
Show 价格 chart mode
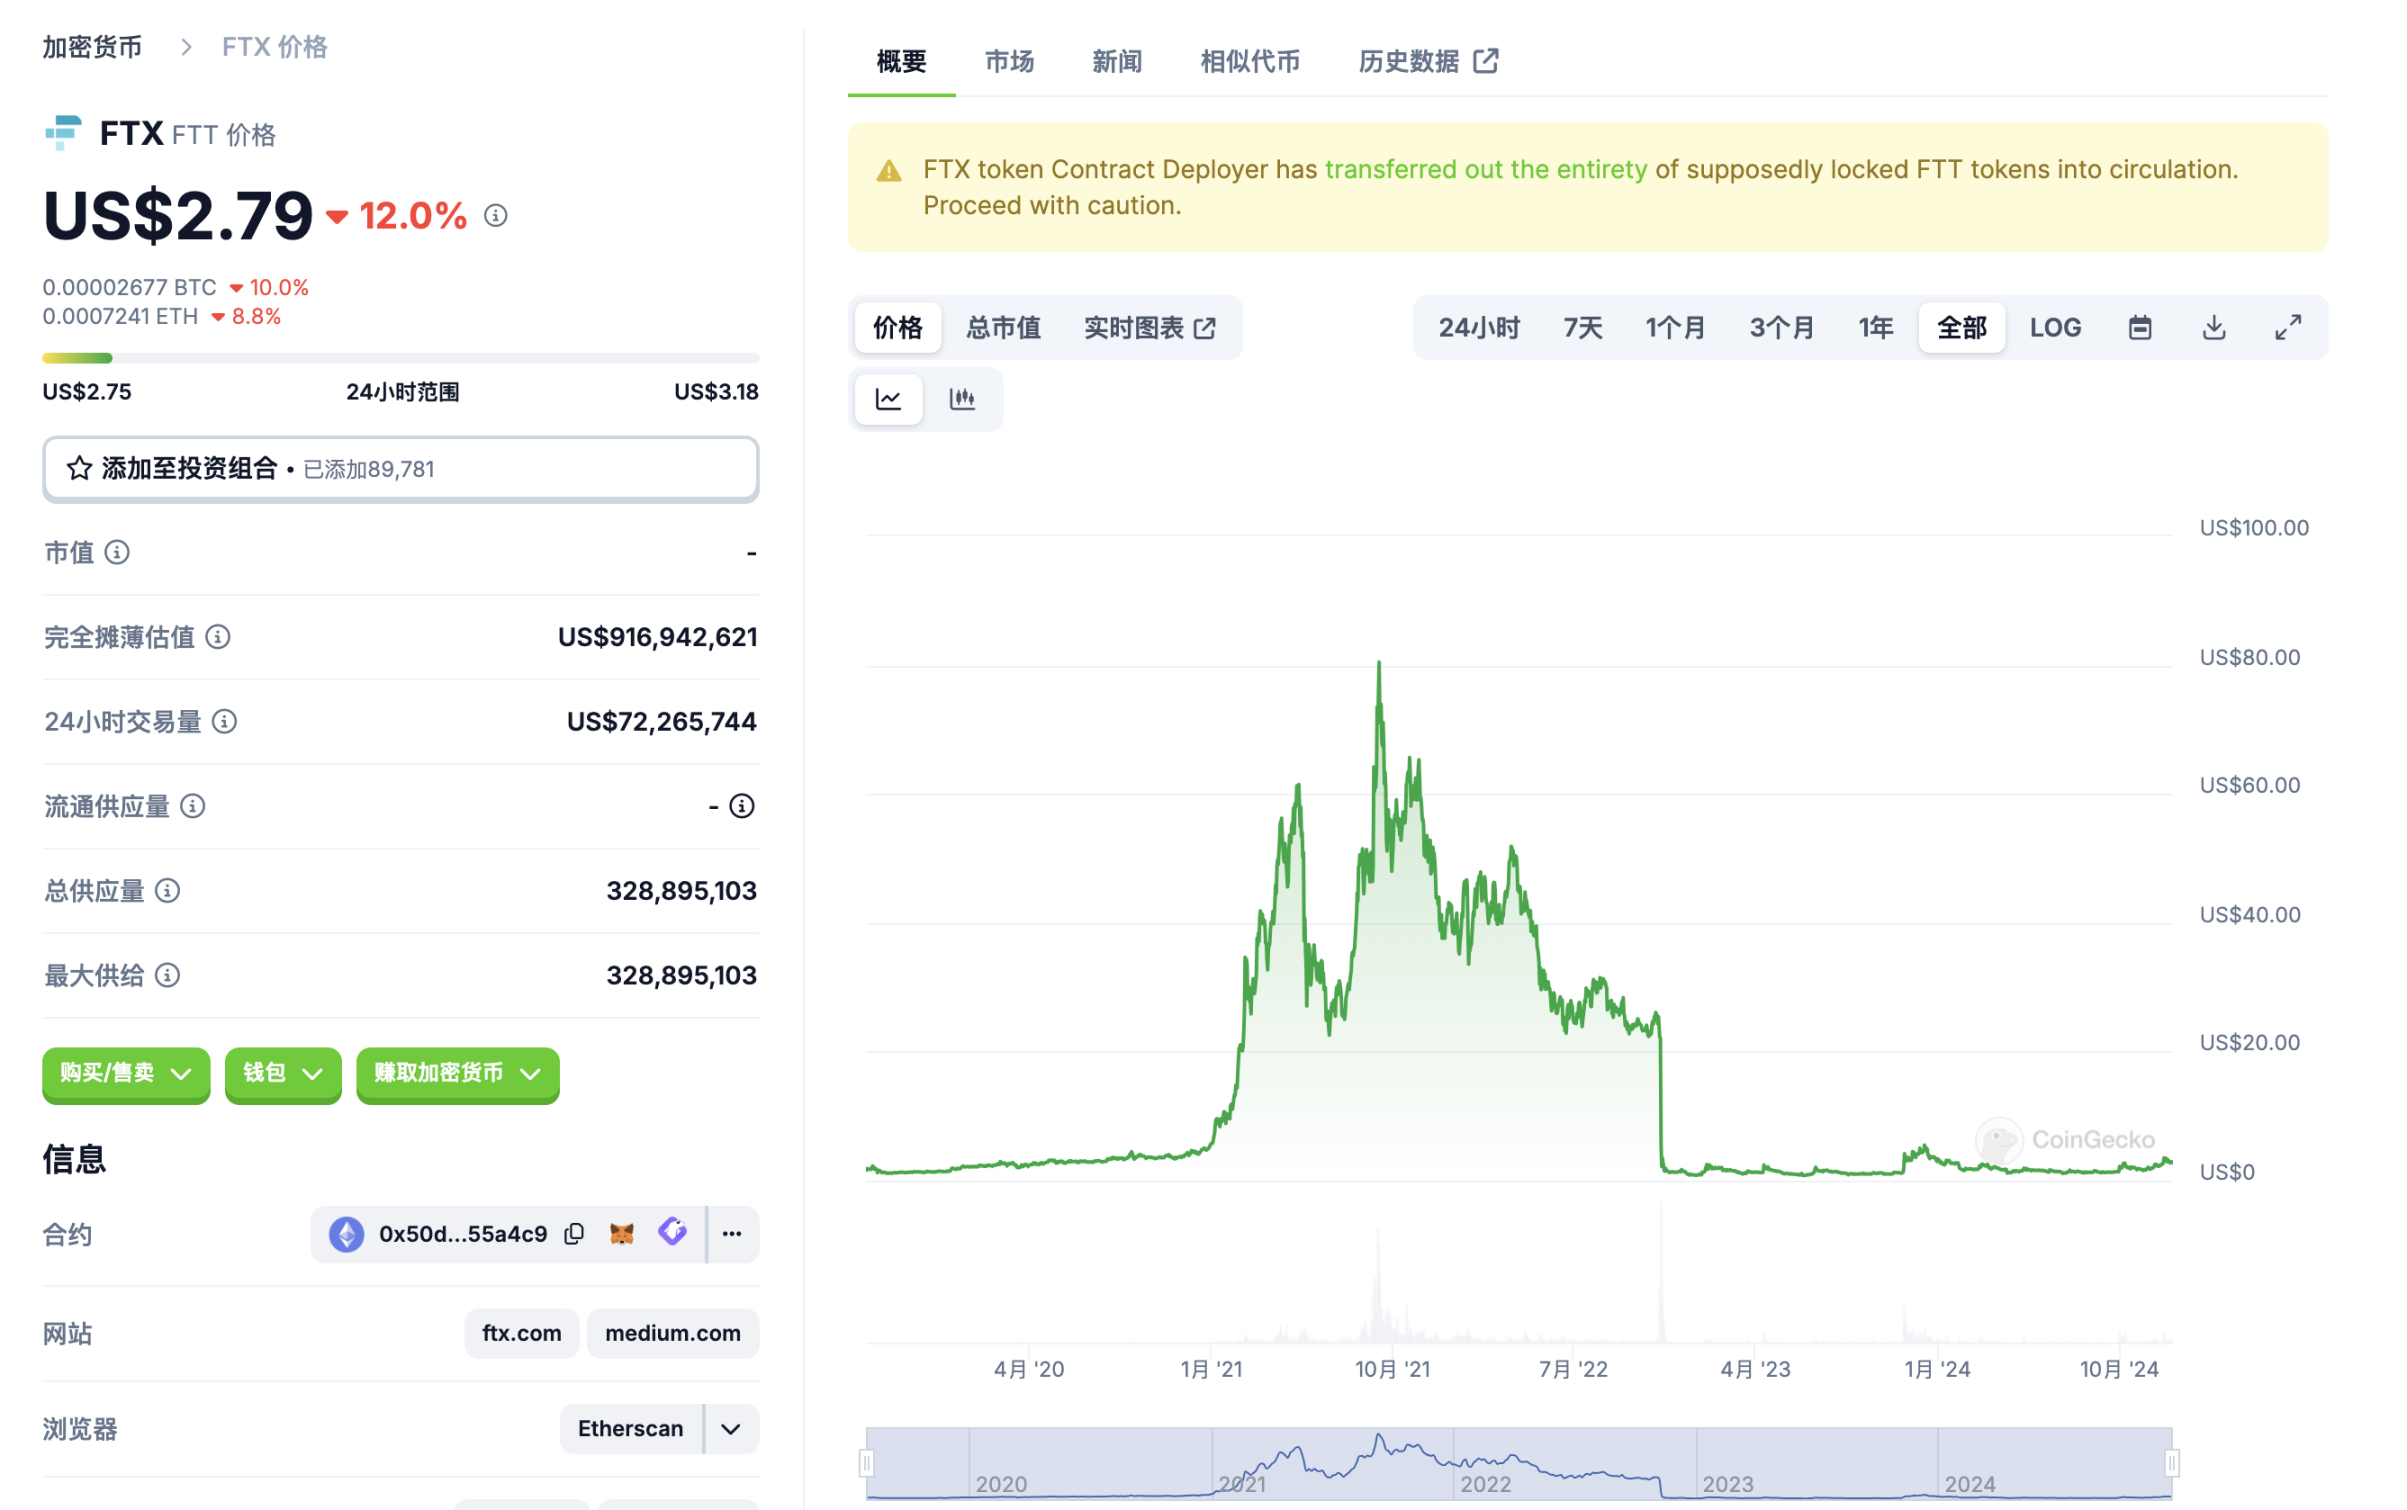(897, 327)
